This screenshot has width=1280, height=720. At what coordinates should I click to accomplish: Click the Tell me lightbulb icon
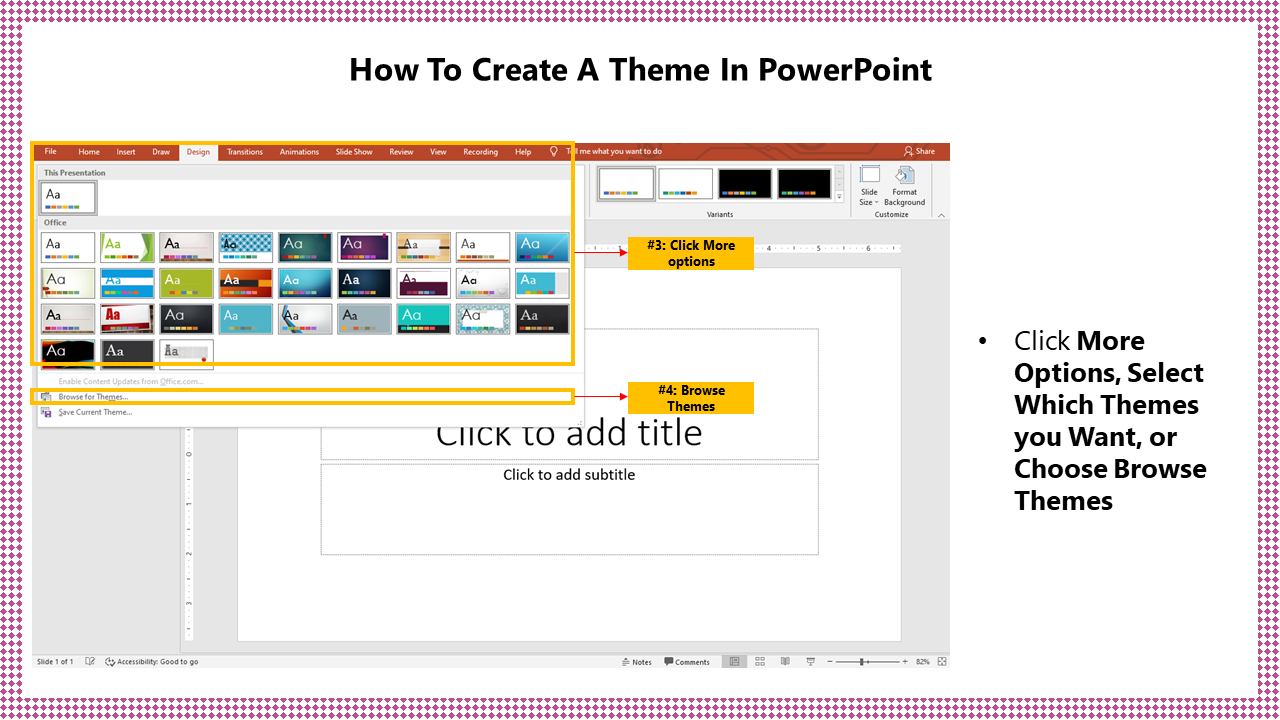click(x=553, y=152)
